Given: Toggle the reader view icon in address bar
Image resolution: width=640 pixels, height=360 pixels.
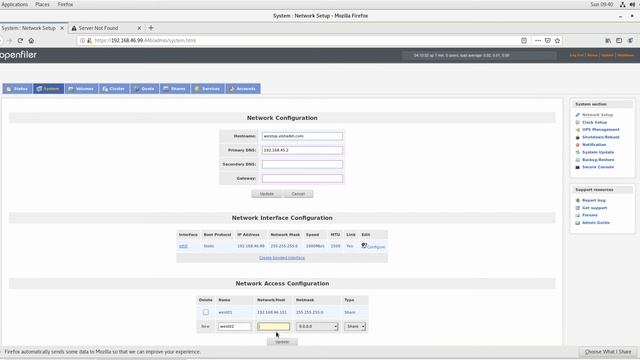Looking at the screenshot, I should pos(524,40).
